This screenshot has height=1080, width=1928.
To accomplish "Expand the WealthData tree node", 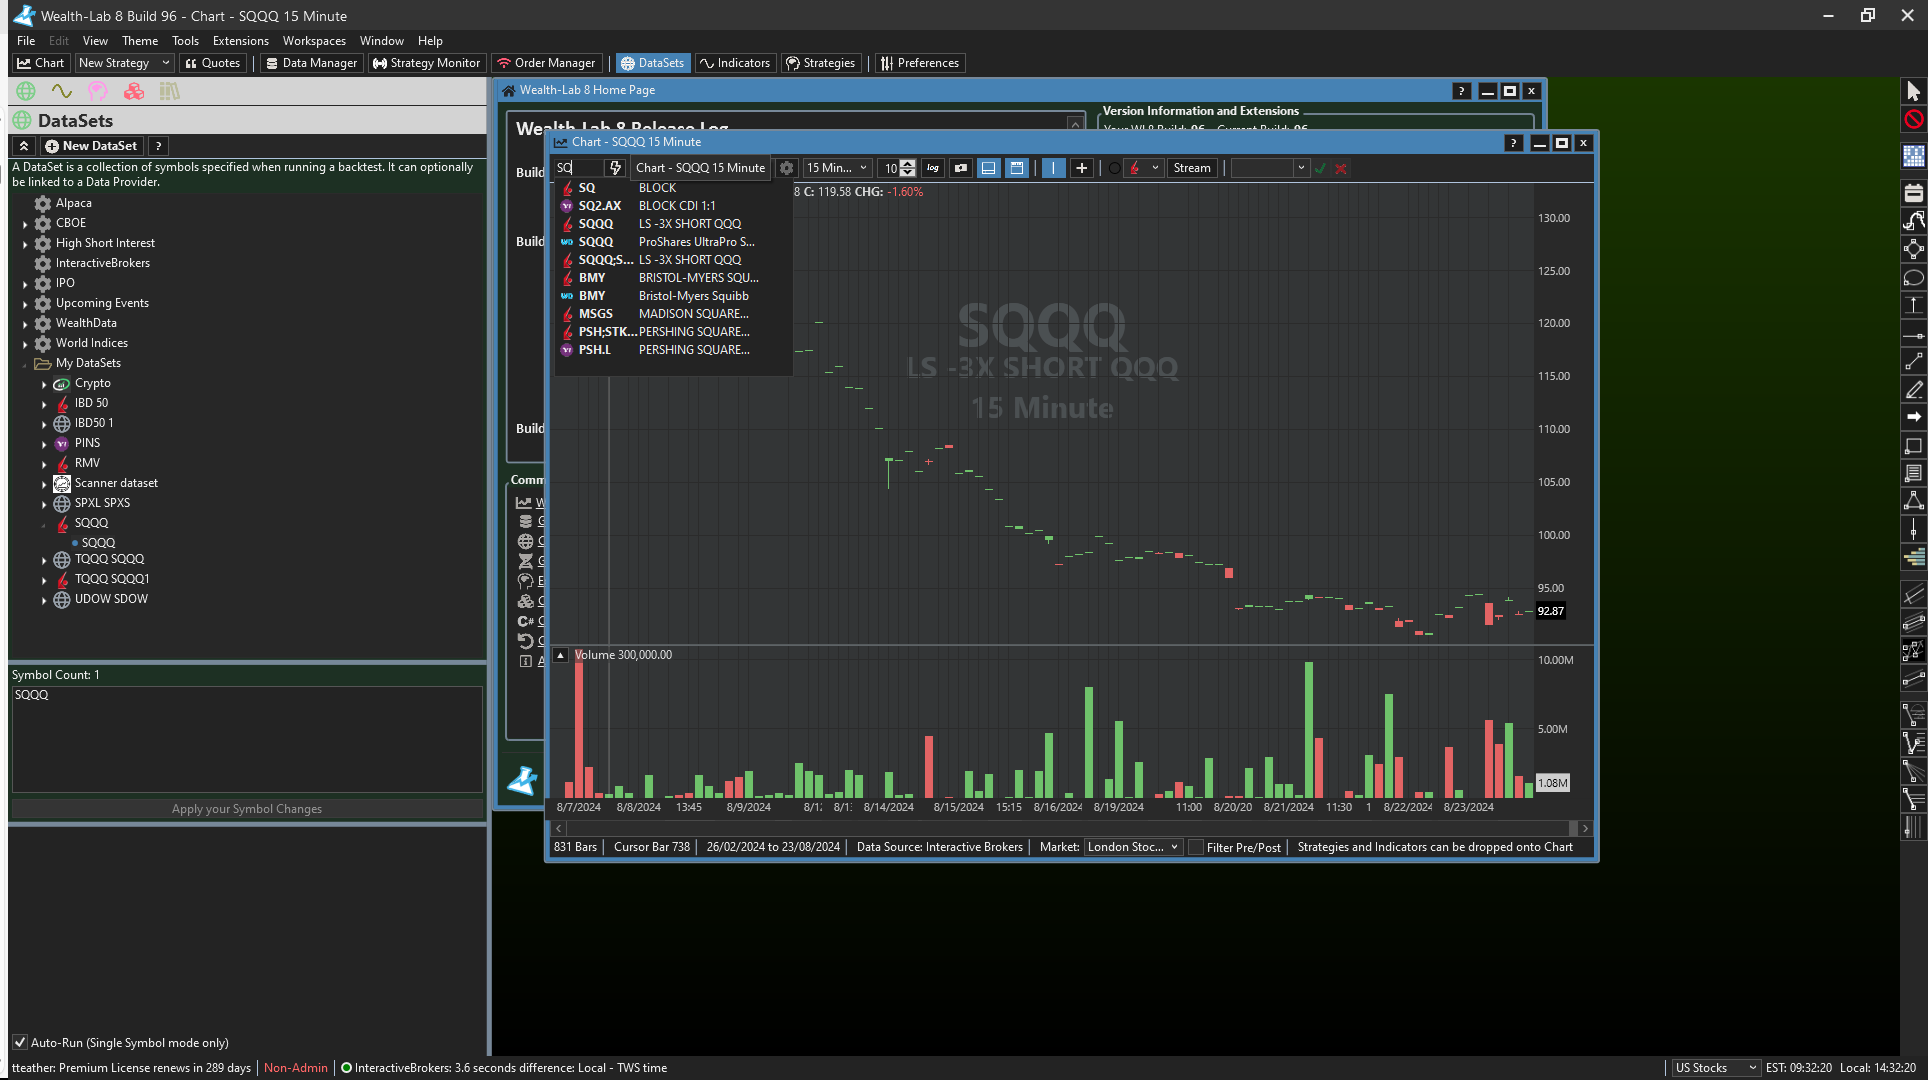I will [x=25, y=323].
